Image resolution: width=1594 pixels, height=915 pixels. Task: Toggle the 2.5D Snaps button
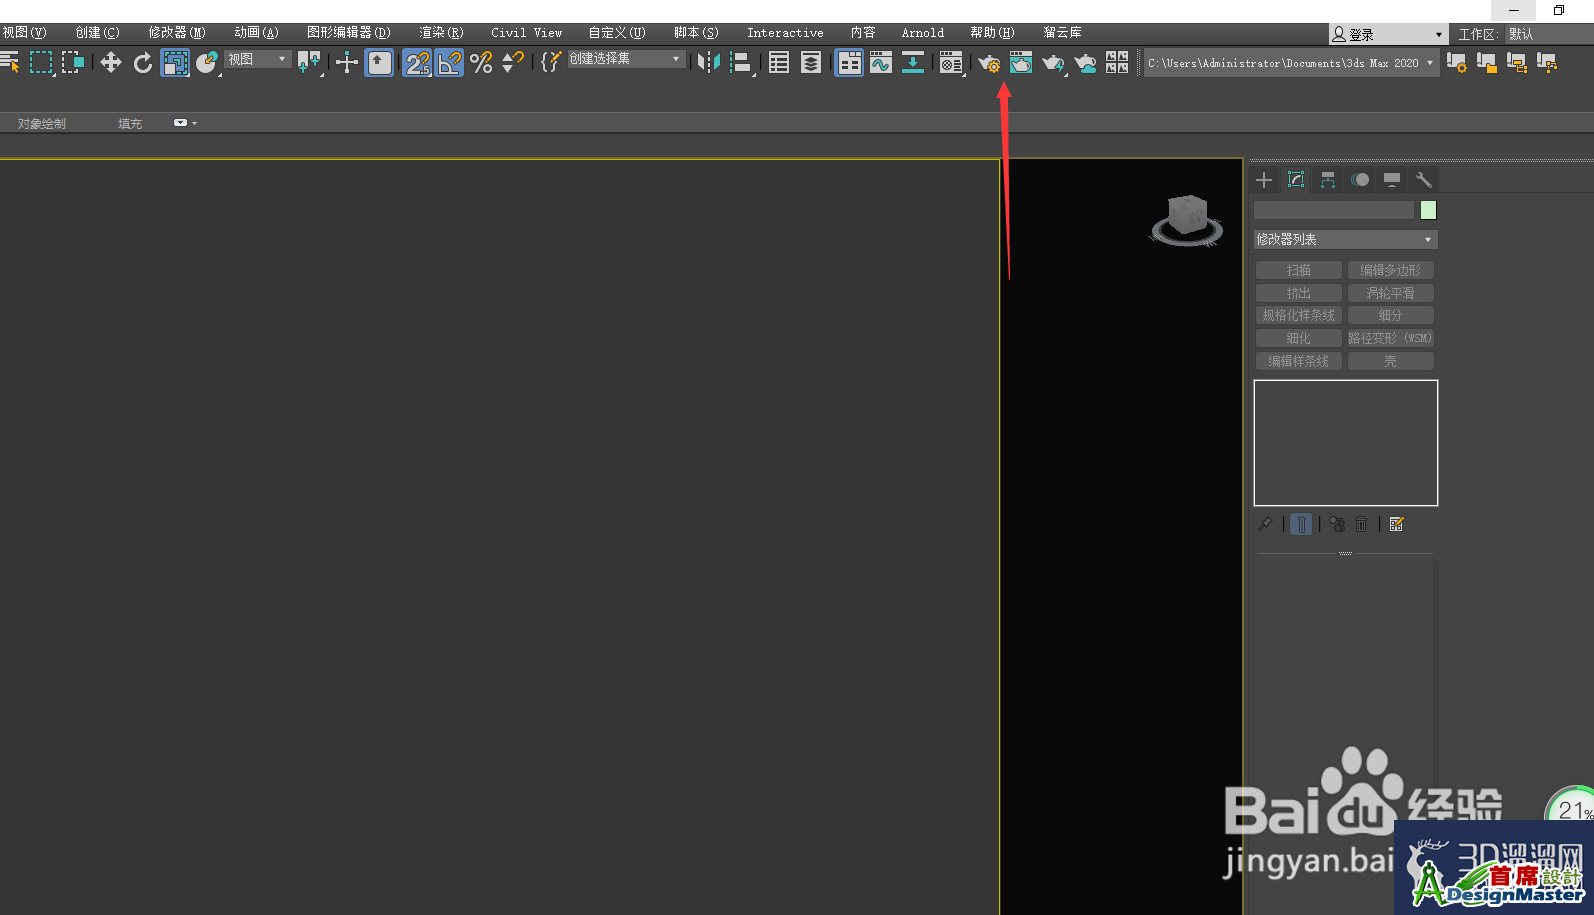click(417, 63)
